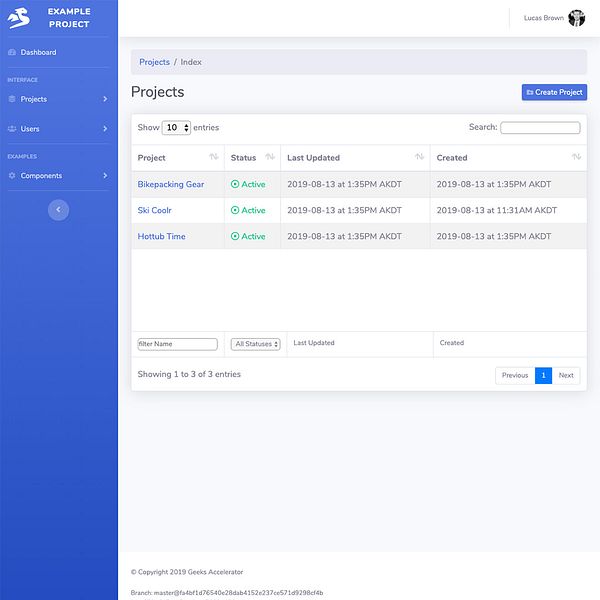Viewport: 600px width, 600px height.
Task: Open Lucas Brown's avatar menu
Action: tap(576, 18)
